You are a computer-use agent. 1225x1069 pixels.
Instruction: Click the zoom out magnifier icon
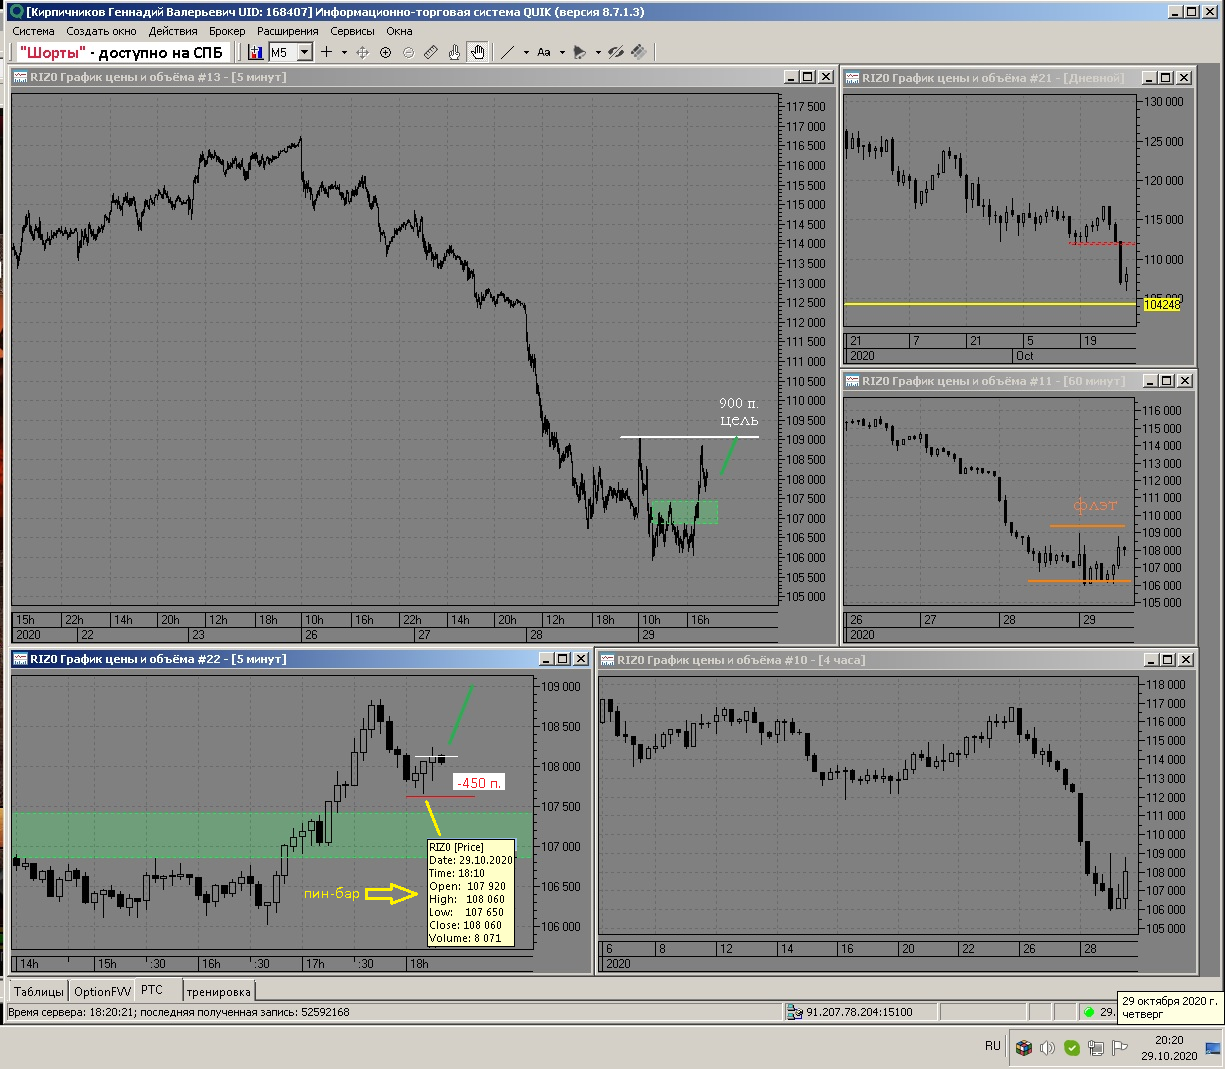click(408, 52)
